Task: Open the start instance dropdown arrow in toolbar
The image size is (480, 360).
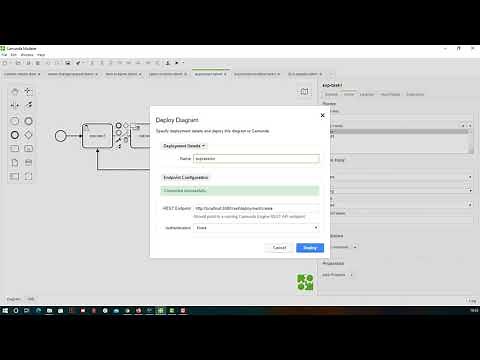Action: point(183,63)
